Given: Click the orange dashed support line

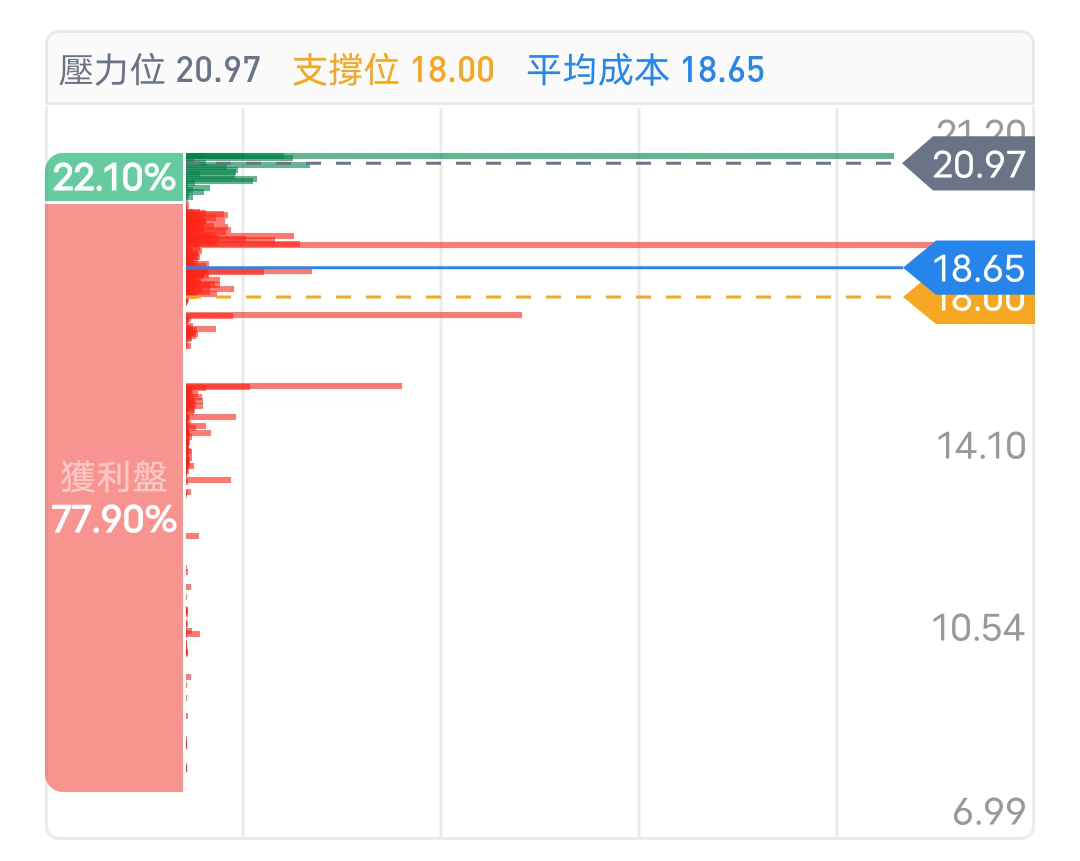Looking at the screenshot, I should click(544, 297).
